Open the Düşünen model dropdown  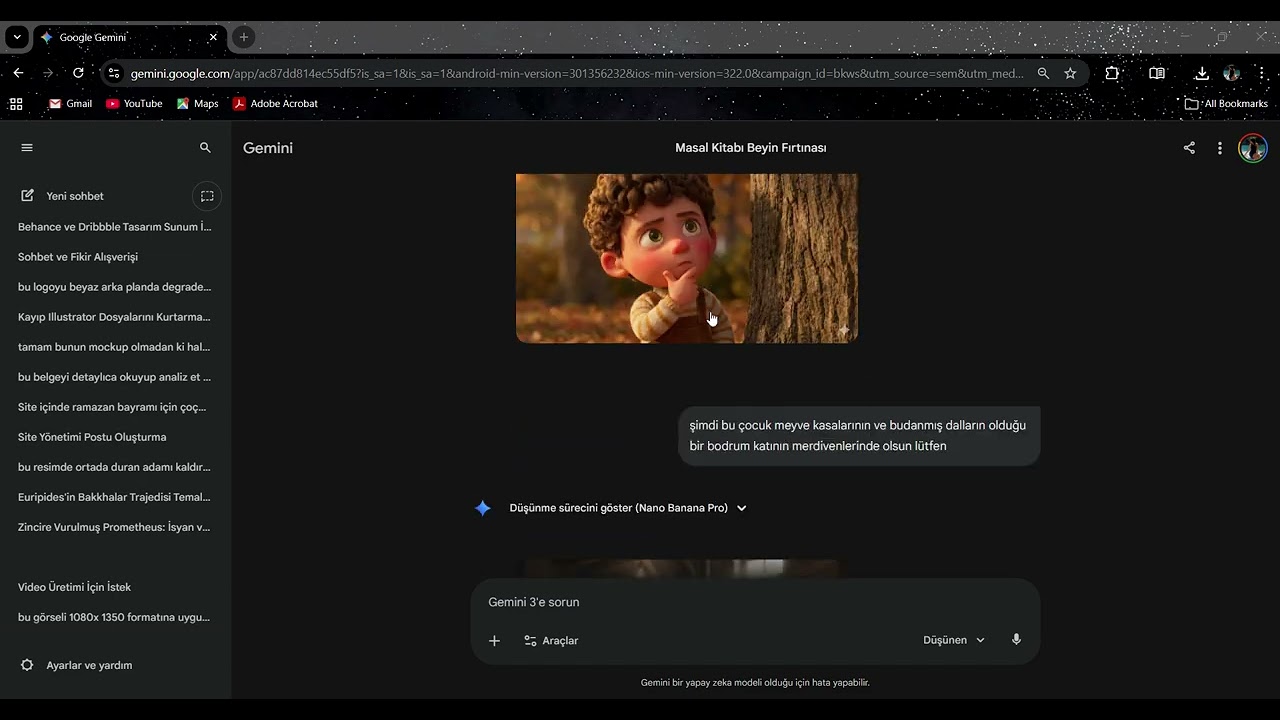pos(954,640)
